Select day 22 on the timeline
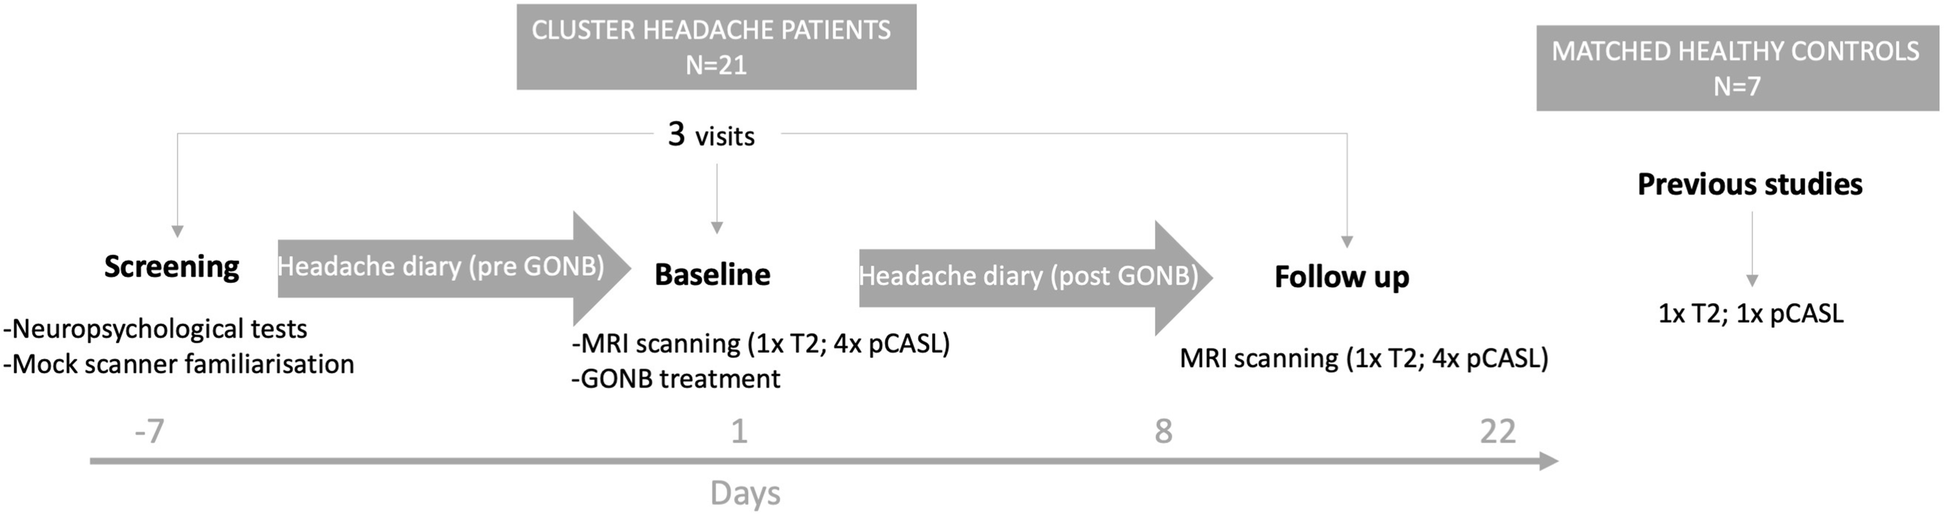 1498,431
